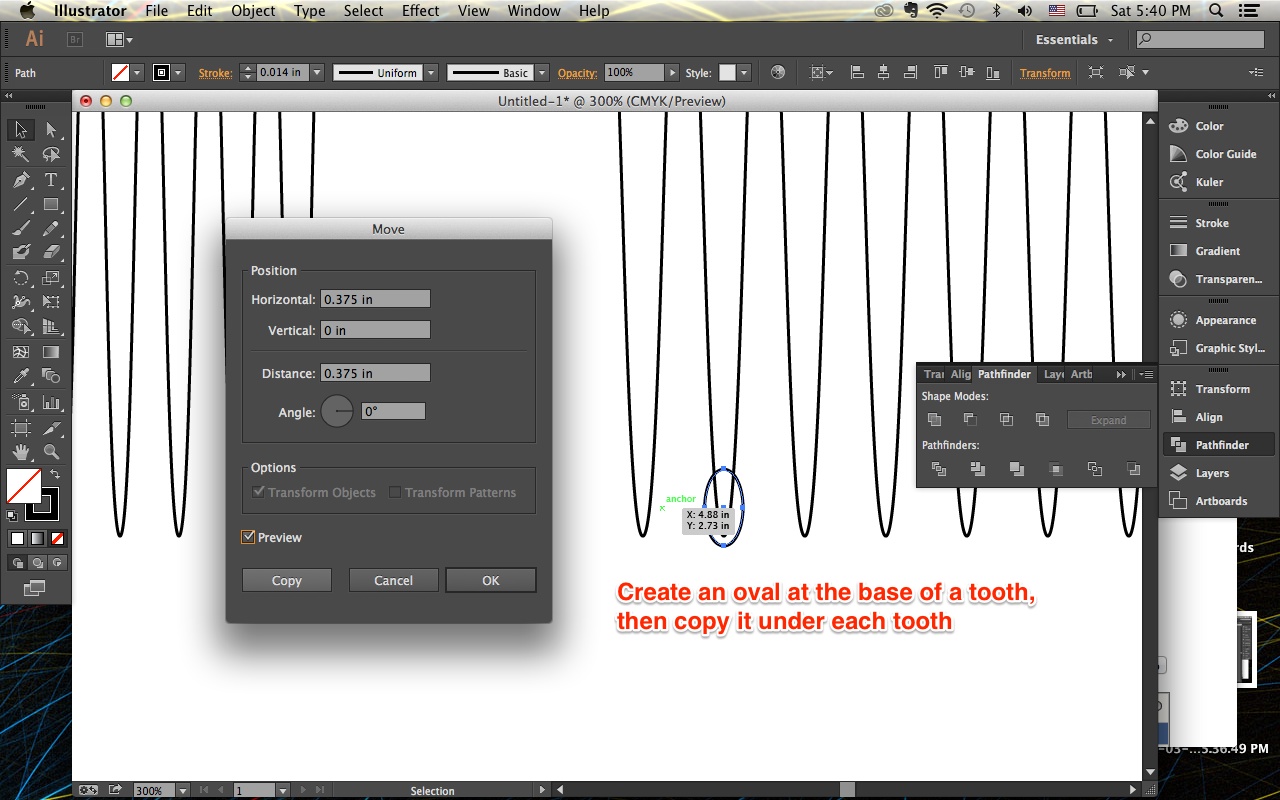Select the Lasso tool
Screen dimensions: 1280x800
[x=51, y=155]
